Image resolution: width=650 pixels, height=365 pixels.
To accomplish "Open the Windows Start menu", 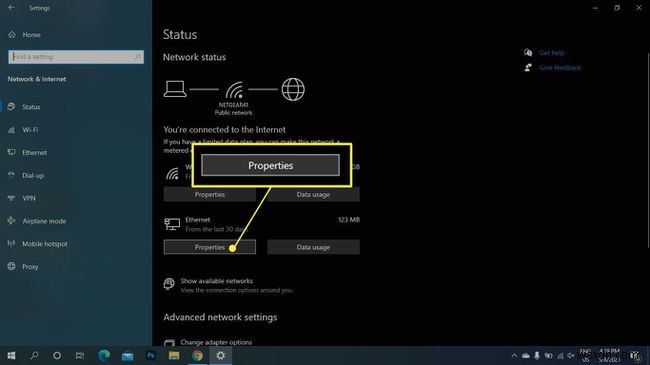I will click(11, 355).
